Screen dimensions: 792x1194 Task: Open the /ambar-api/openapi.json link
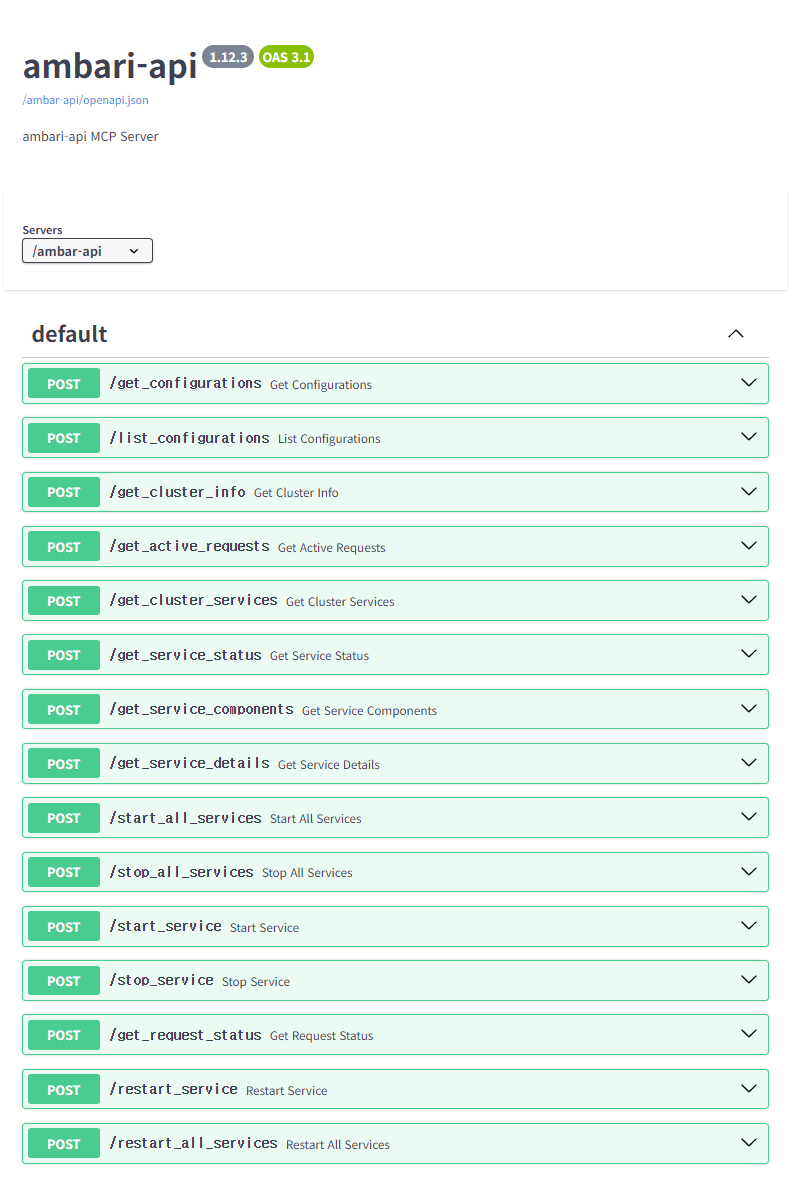tap(85, 100)
